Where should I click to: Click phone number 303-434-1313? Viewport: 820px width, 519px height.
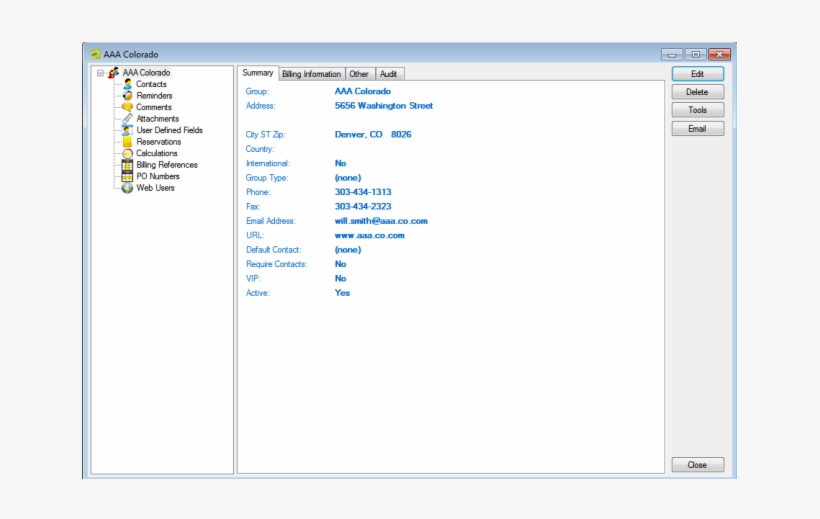363,192
